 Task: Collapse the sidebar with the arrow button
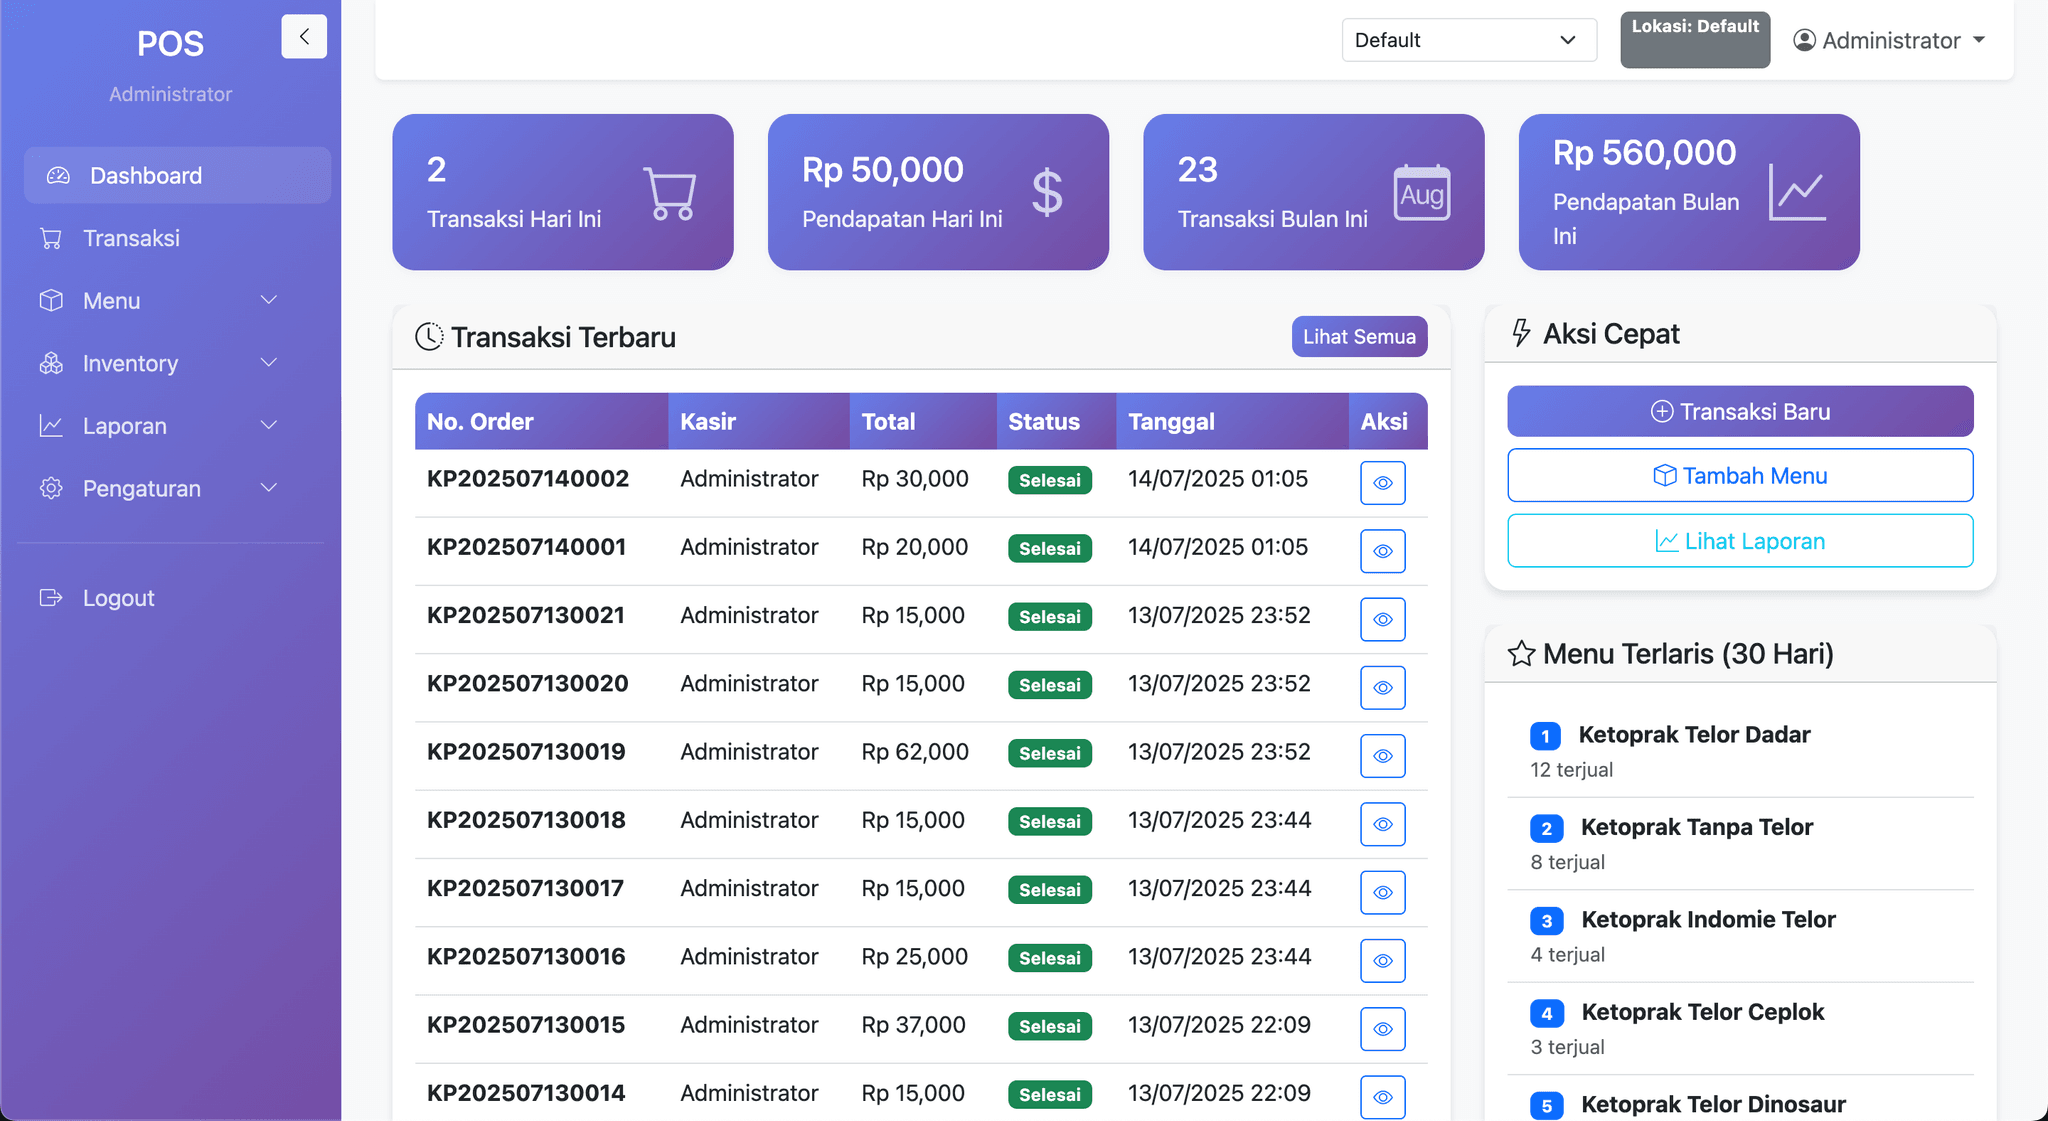pos(304,37)
